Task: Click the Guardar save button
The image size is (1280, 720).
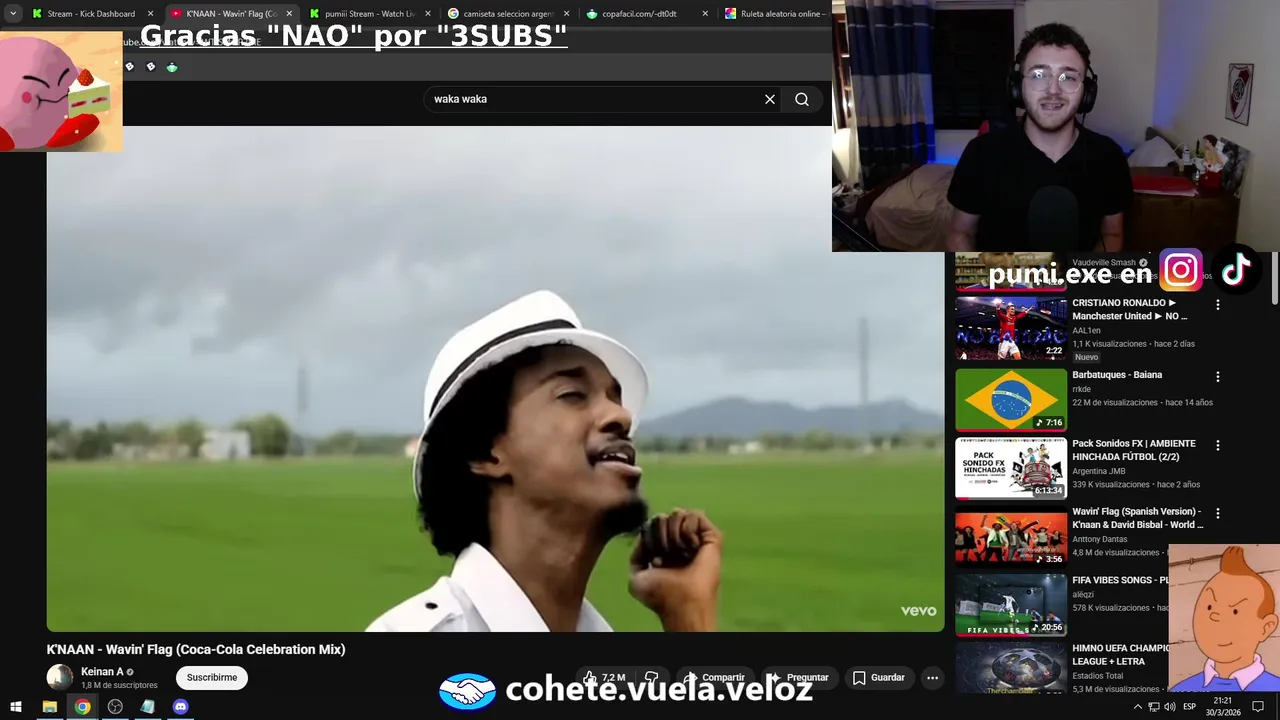Action: point(879,677)
